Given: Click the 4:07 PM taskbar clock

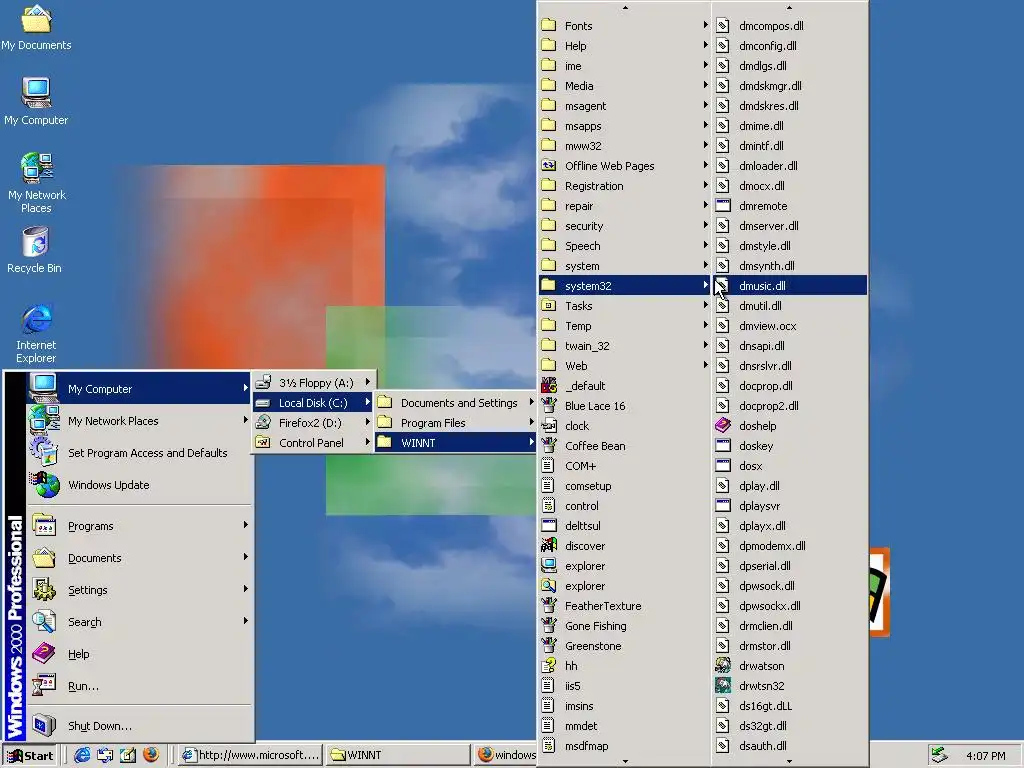Looking at the screenshot, I should pyautogui.click(x=985, y=756).
